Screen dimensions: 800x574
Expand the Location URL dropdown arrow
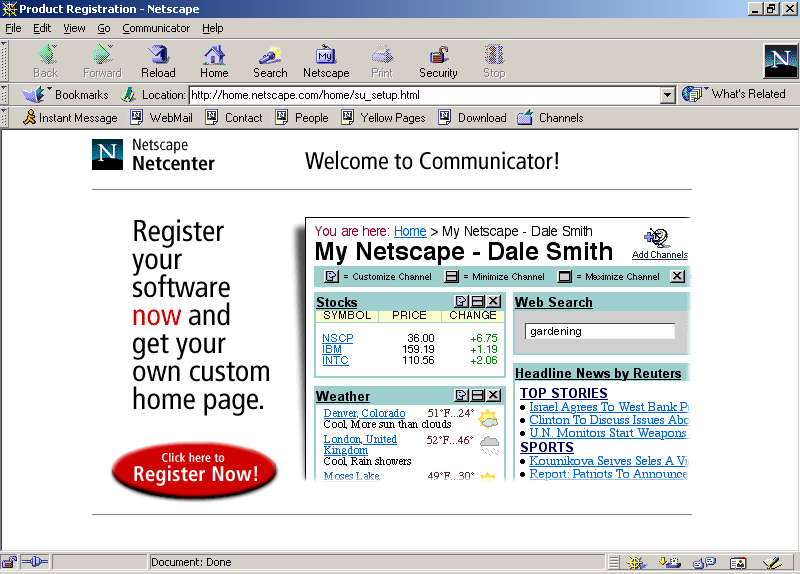click(667, 95)
